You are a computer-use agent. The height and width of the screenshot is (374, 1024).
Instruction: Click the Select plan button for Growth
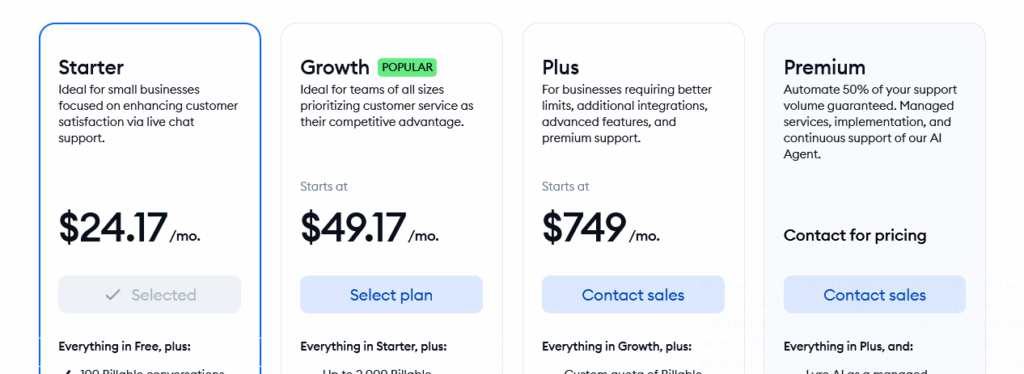tap(391, 294)
